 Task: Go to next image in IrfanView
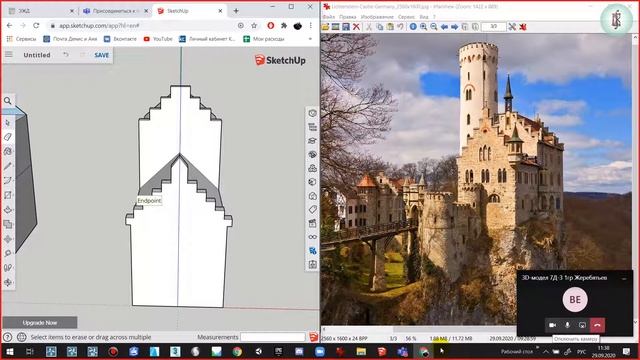[454, 27]
